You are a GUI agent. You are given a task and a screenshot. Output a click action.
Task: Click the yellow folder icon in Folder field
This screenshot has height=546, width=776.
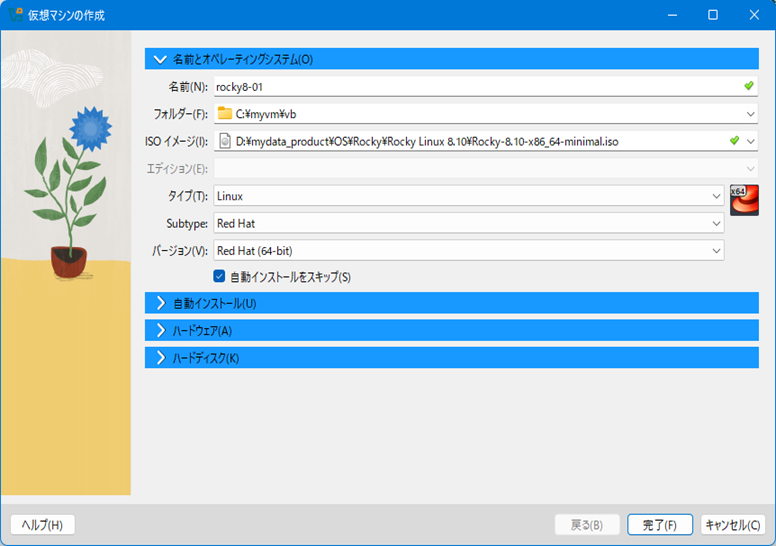pos(225,113)
